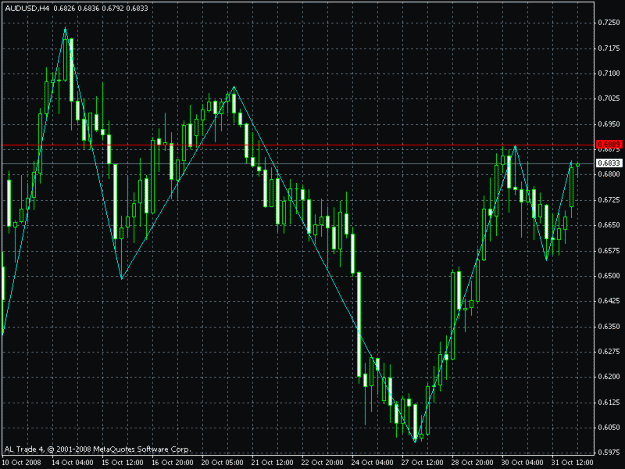Click the 0.6650 price scale value
Viewport: 625px width, 469px height.
coord(609,225)
